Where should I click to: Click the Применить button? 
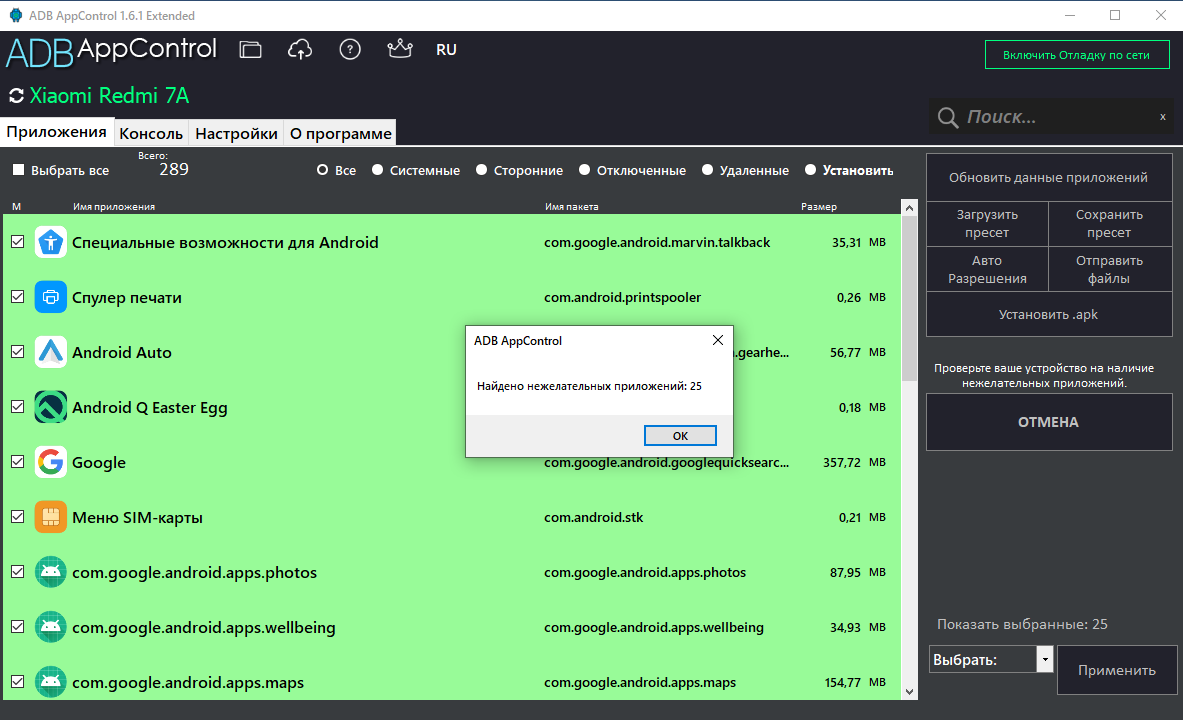(1117, 670)
